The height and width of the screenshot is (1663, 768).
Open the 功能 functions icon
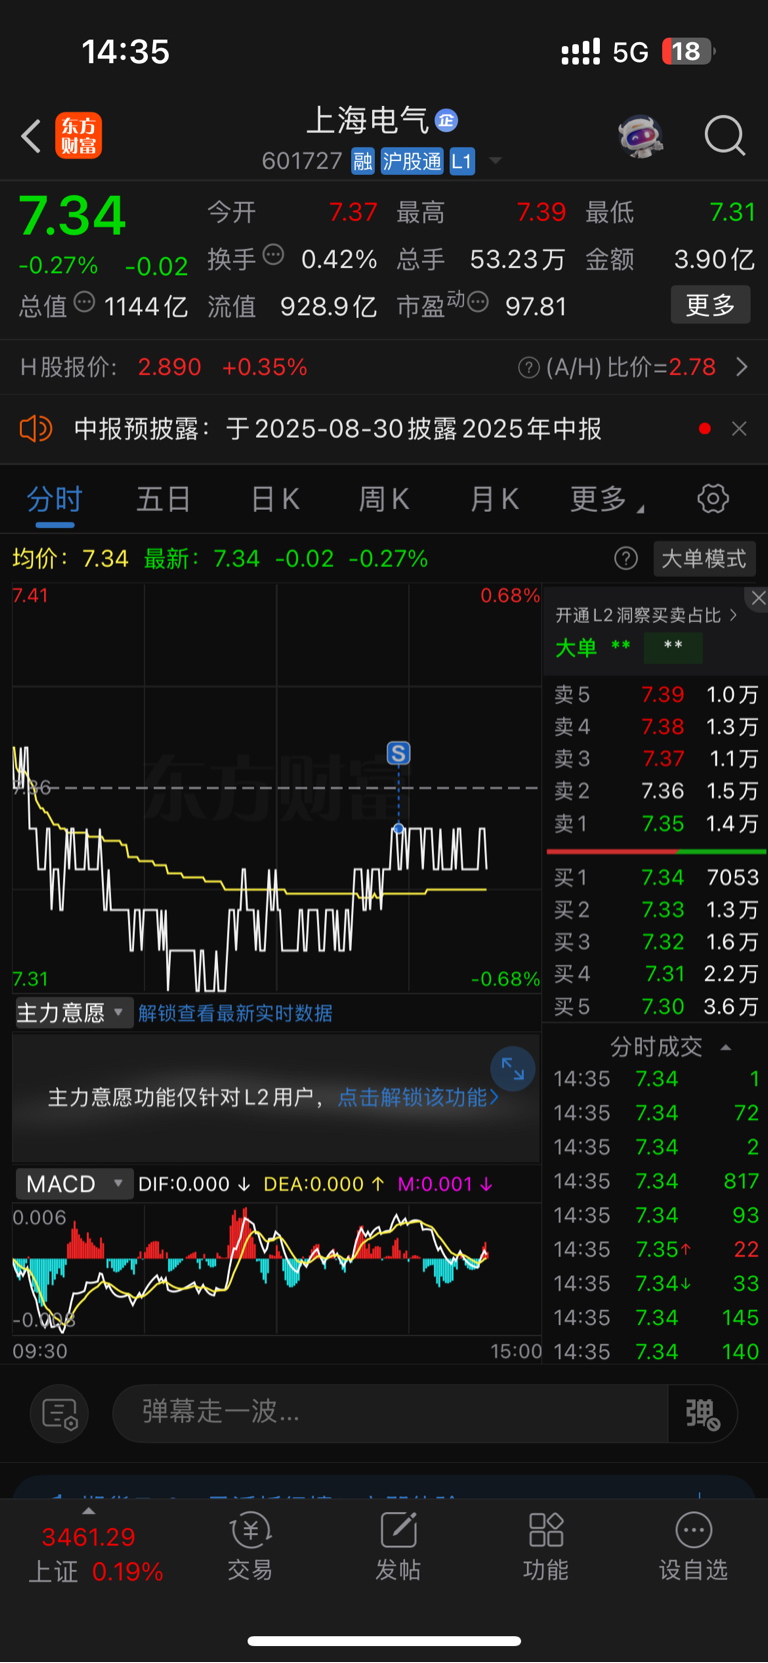[546, 1546]
